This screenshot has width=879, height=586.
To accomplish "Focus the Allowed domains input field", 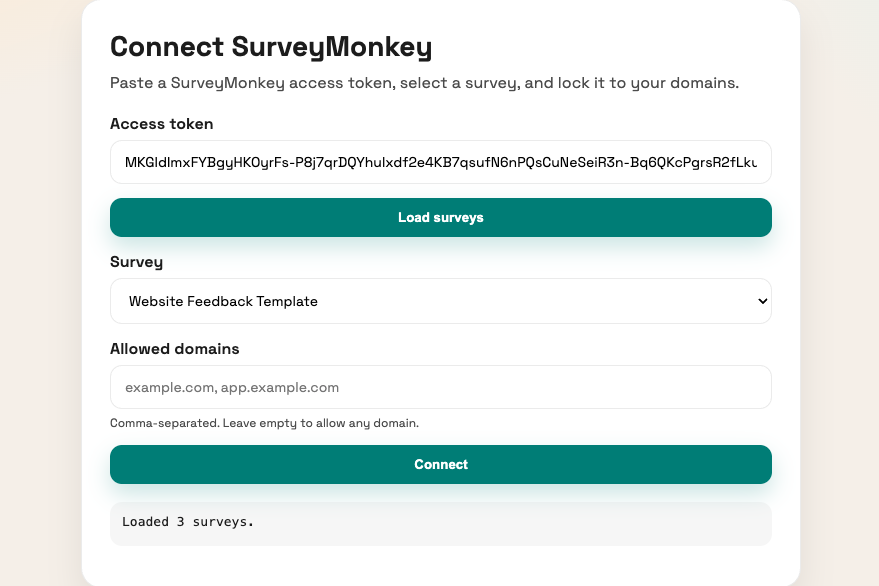I will click(440, 387).
